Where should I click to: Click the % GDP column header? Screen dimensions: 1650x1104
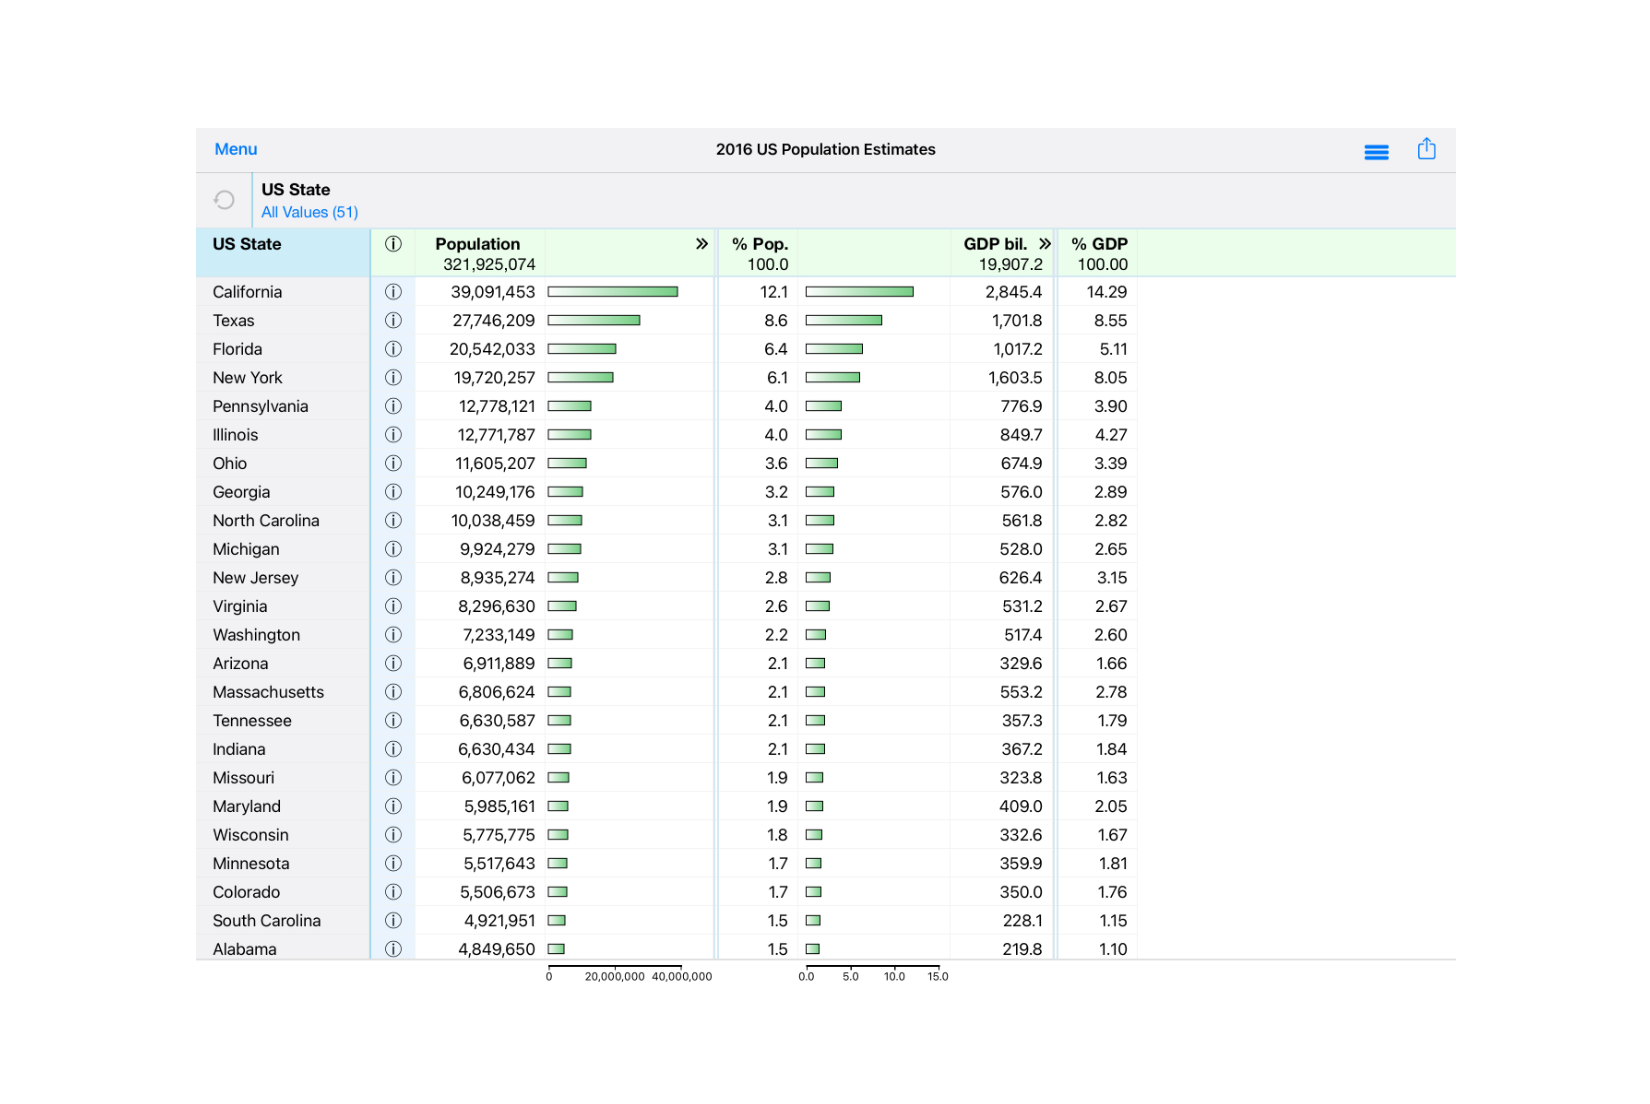point(1098,243)
